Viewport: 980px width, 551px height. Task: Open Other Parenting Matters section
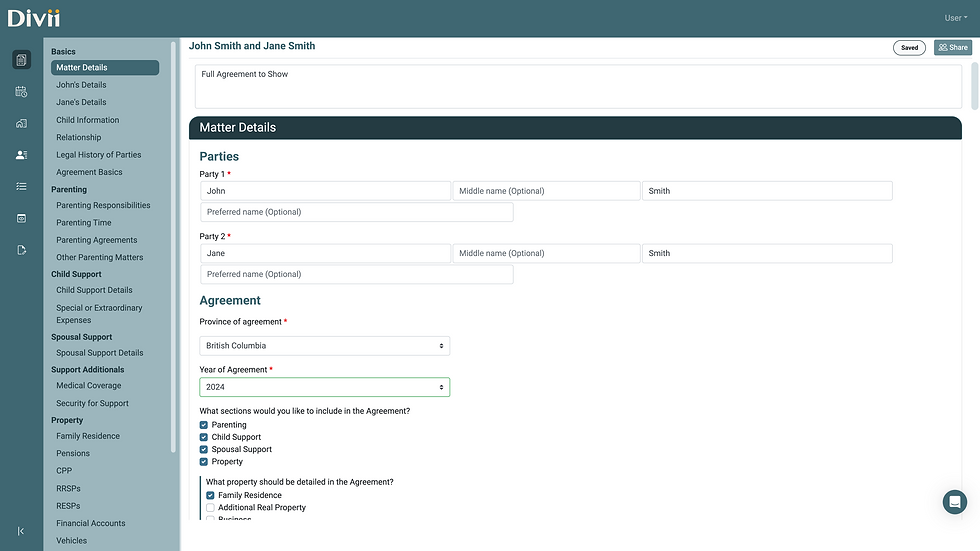click(x=100, y=257)
